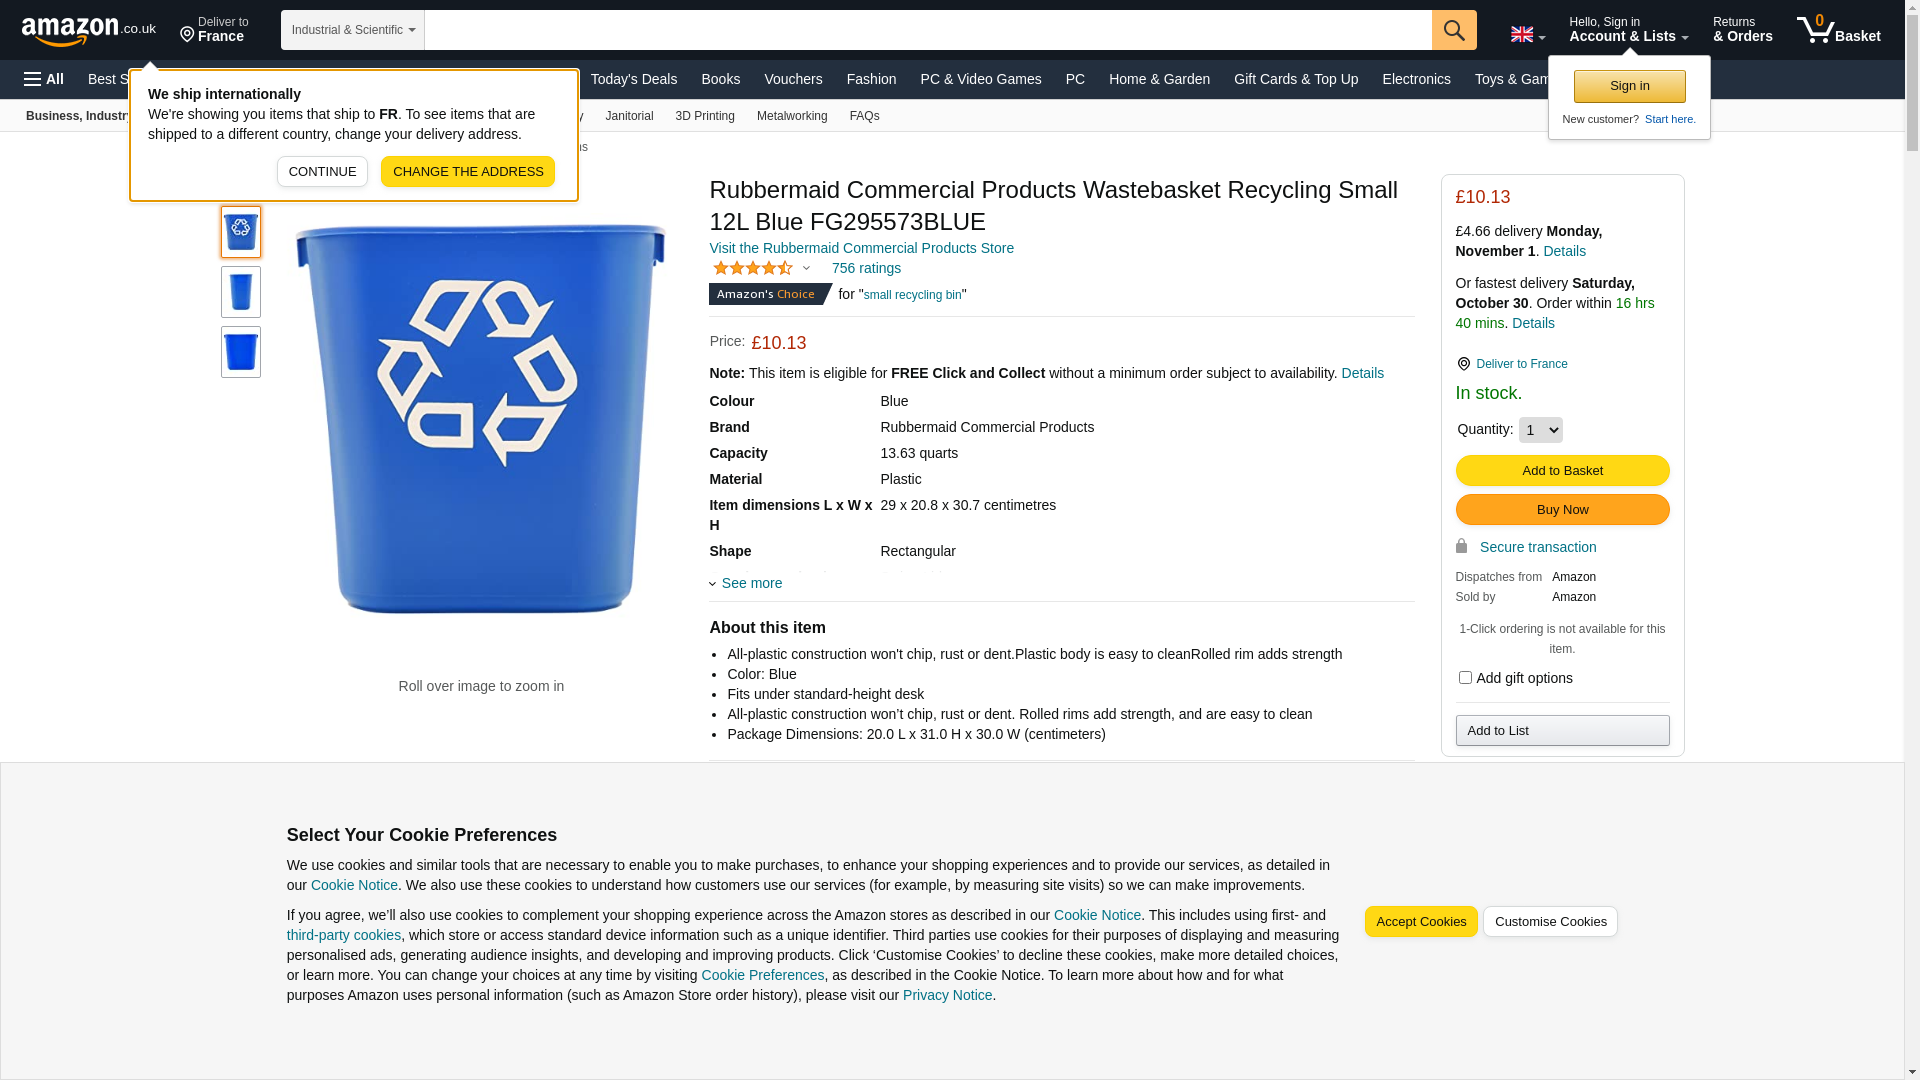Select the third product thumbnail image

tap(241, 352)
